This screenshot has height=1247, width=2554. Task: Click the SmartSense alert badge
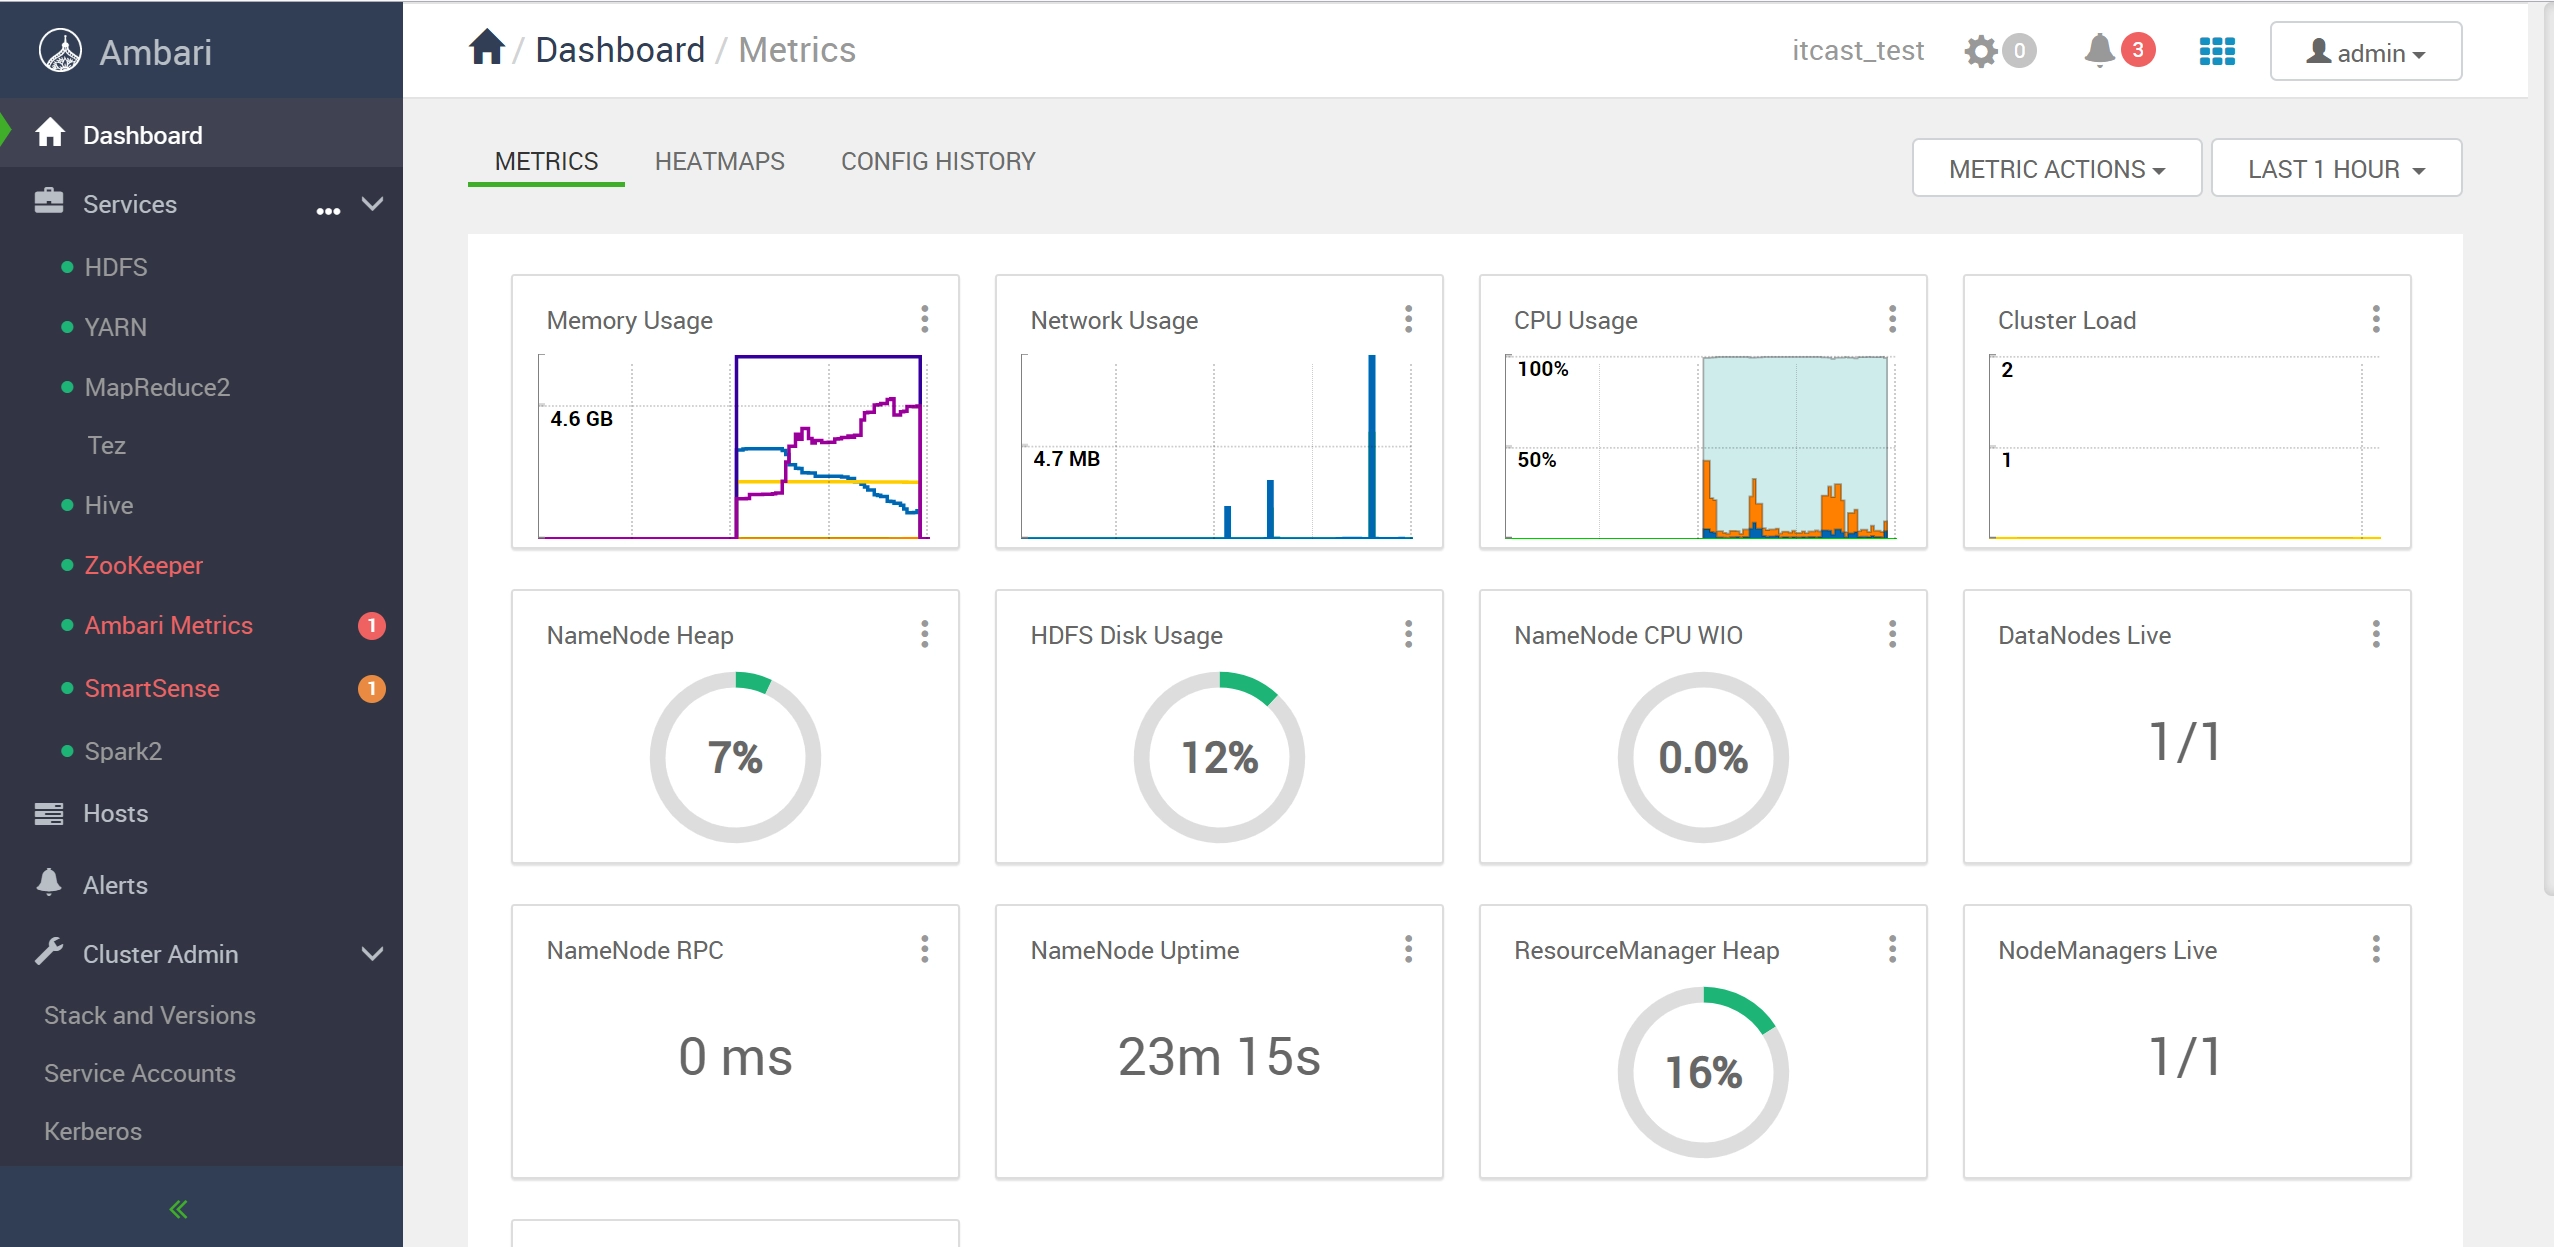click(371, 689)
